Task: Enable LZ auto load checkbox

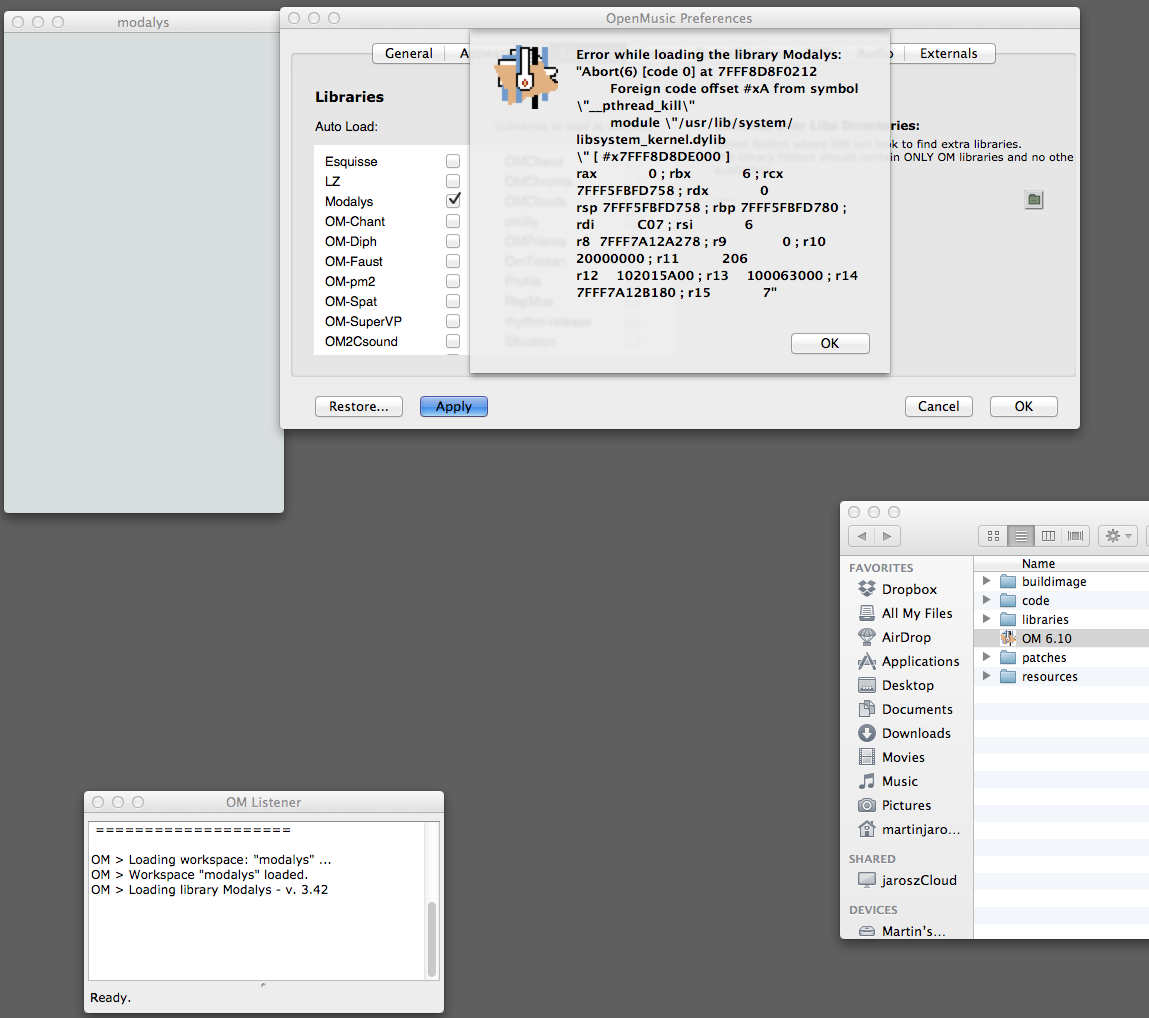Action: click(x=453, y=181)
